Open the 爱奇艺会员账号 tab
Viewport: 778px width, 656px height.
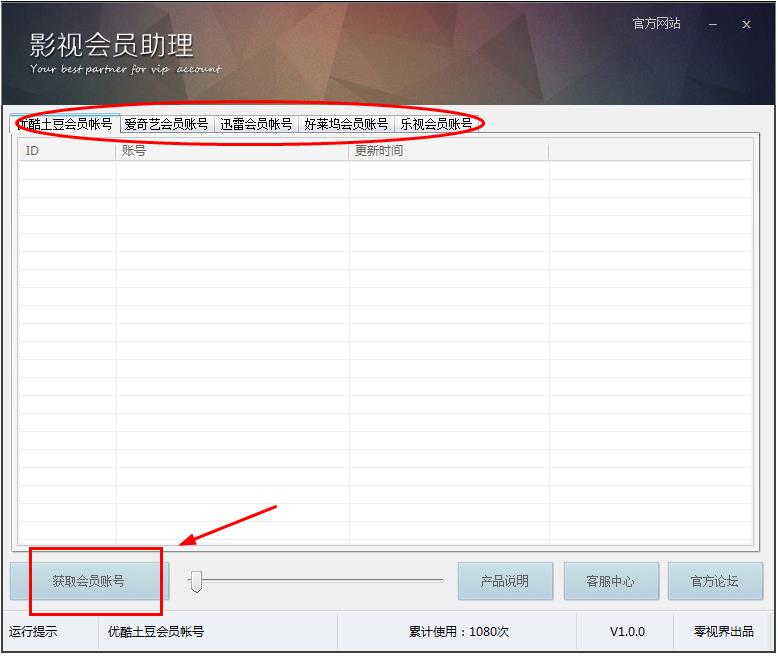166,124
